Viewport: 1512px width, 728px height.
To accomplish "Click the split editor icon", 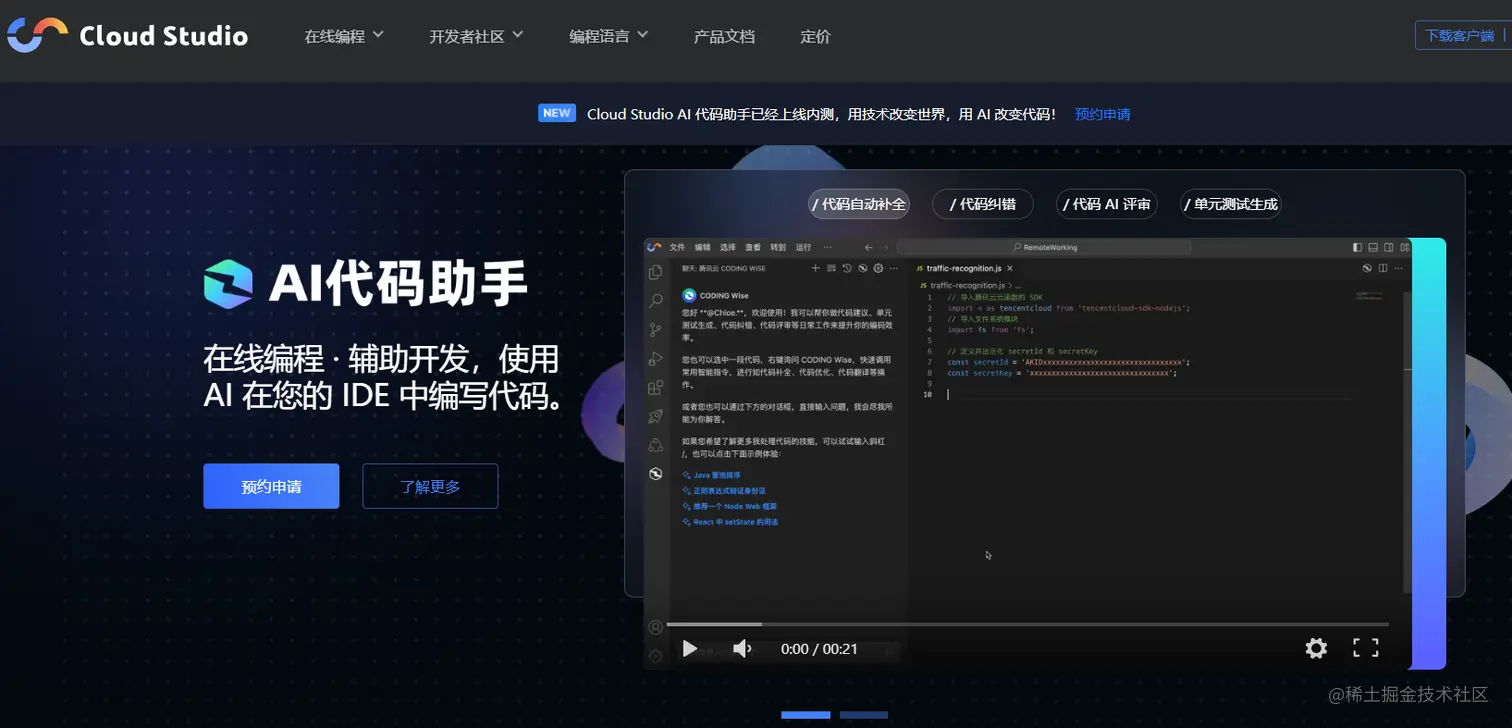I will tap(1383, 268).
